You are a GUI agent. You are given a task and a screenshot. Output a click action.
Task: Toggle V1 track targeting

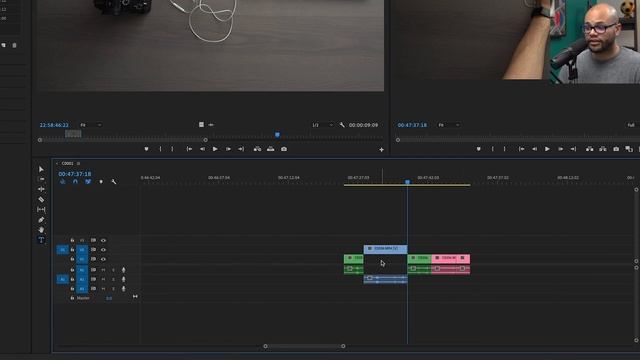tap(82, 259)
